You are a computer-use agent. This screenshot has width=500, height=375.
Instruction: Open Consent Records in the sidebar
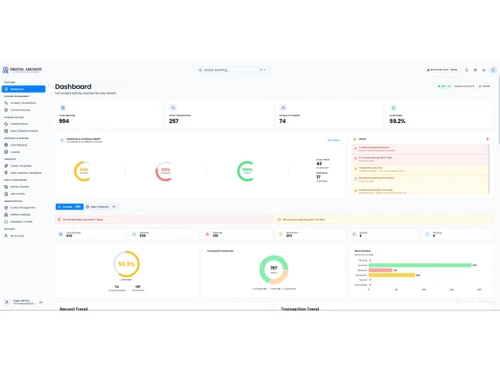[x=23, y=110]
